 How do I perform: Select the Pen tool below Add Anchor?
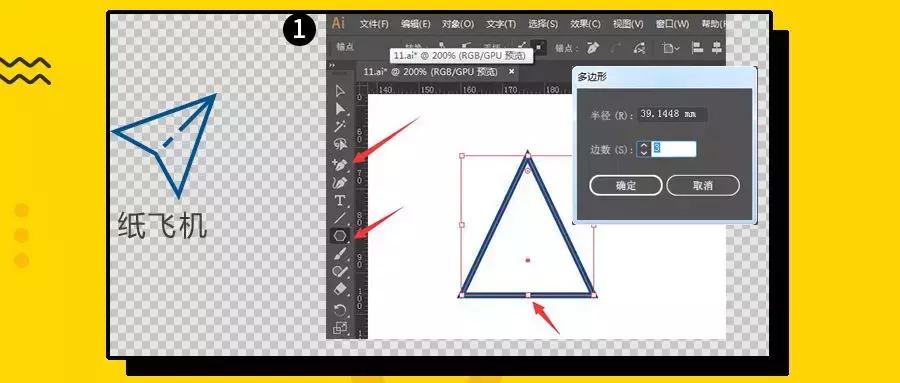point(340,183)
